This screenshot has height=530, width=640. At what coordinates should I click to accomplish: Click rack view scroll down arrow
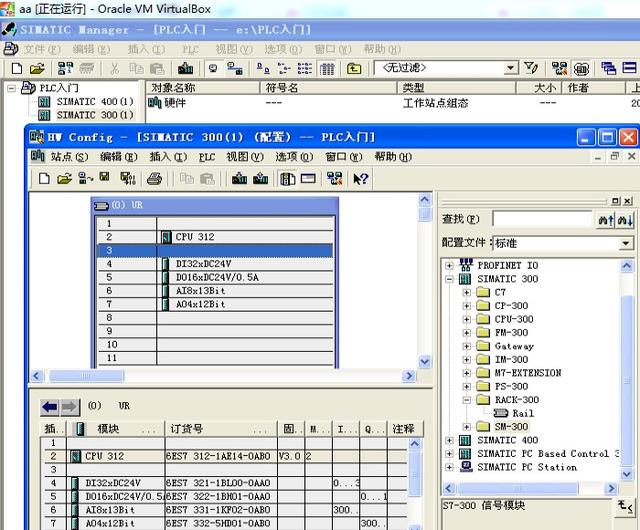point(424,362)
